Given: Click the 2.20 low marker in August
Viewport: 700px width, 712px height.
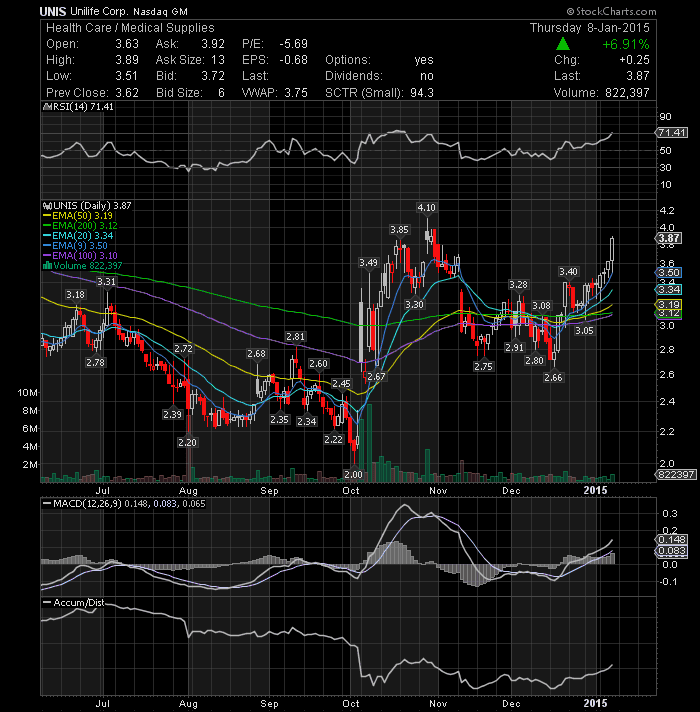Looking at the screenshot, I should (187, 442).
